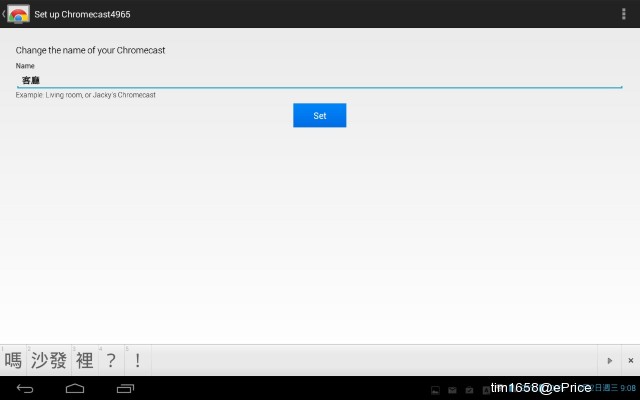Image resolution: width=640 pixels, height=400 pixels.
Task: Choose the 裡 keyboard suggestion
Action: click(85, 360)
